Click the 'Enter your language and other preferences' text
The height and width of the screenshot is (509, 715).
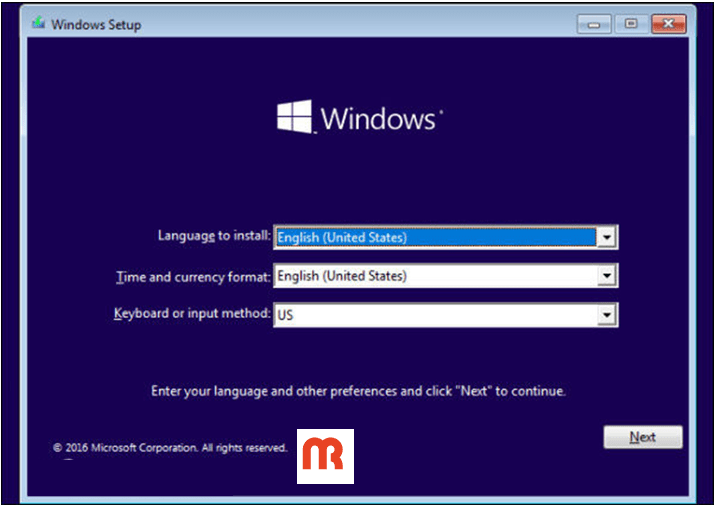pos(358,391)
